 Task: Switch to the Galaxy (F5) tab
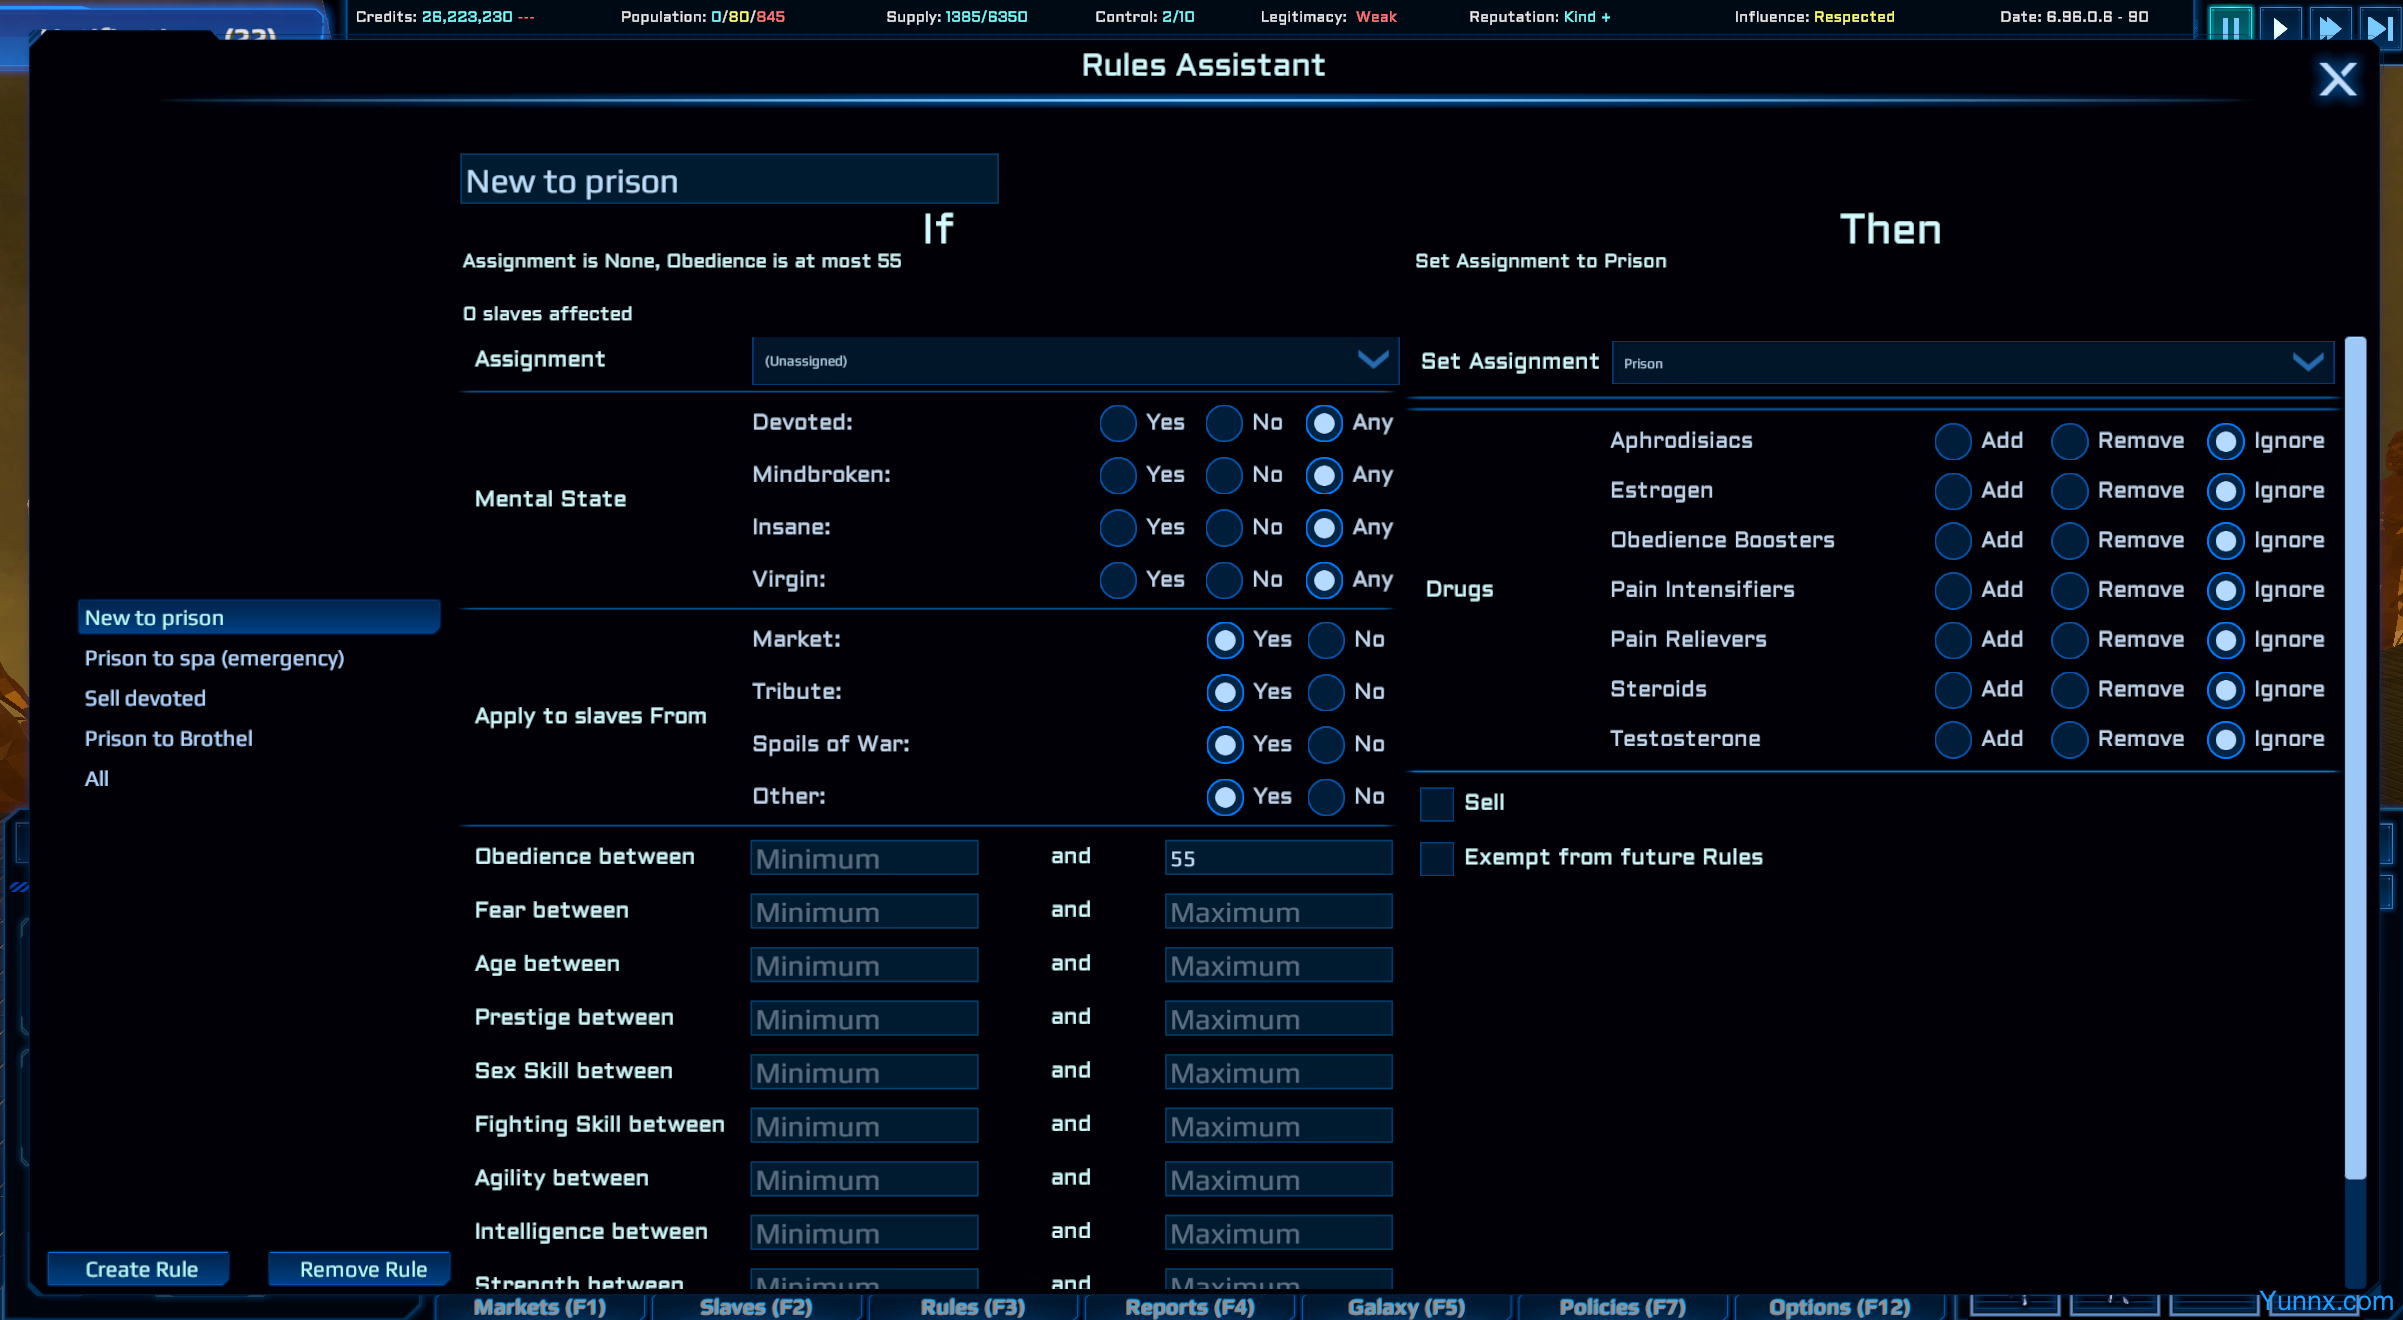click(x=1405, y=1306)
